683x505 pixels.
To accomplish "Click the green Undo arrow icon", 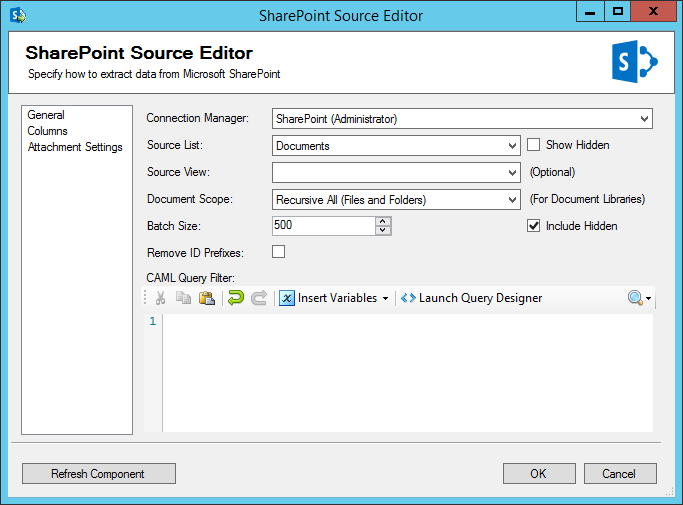I will [x=236, y=298].
